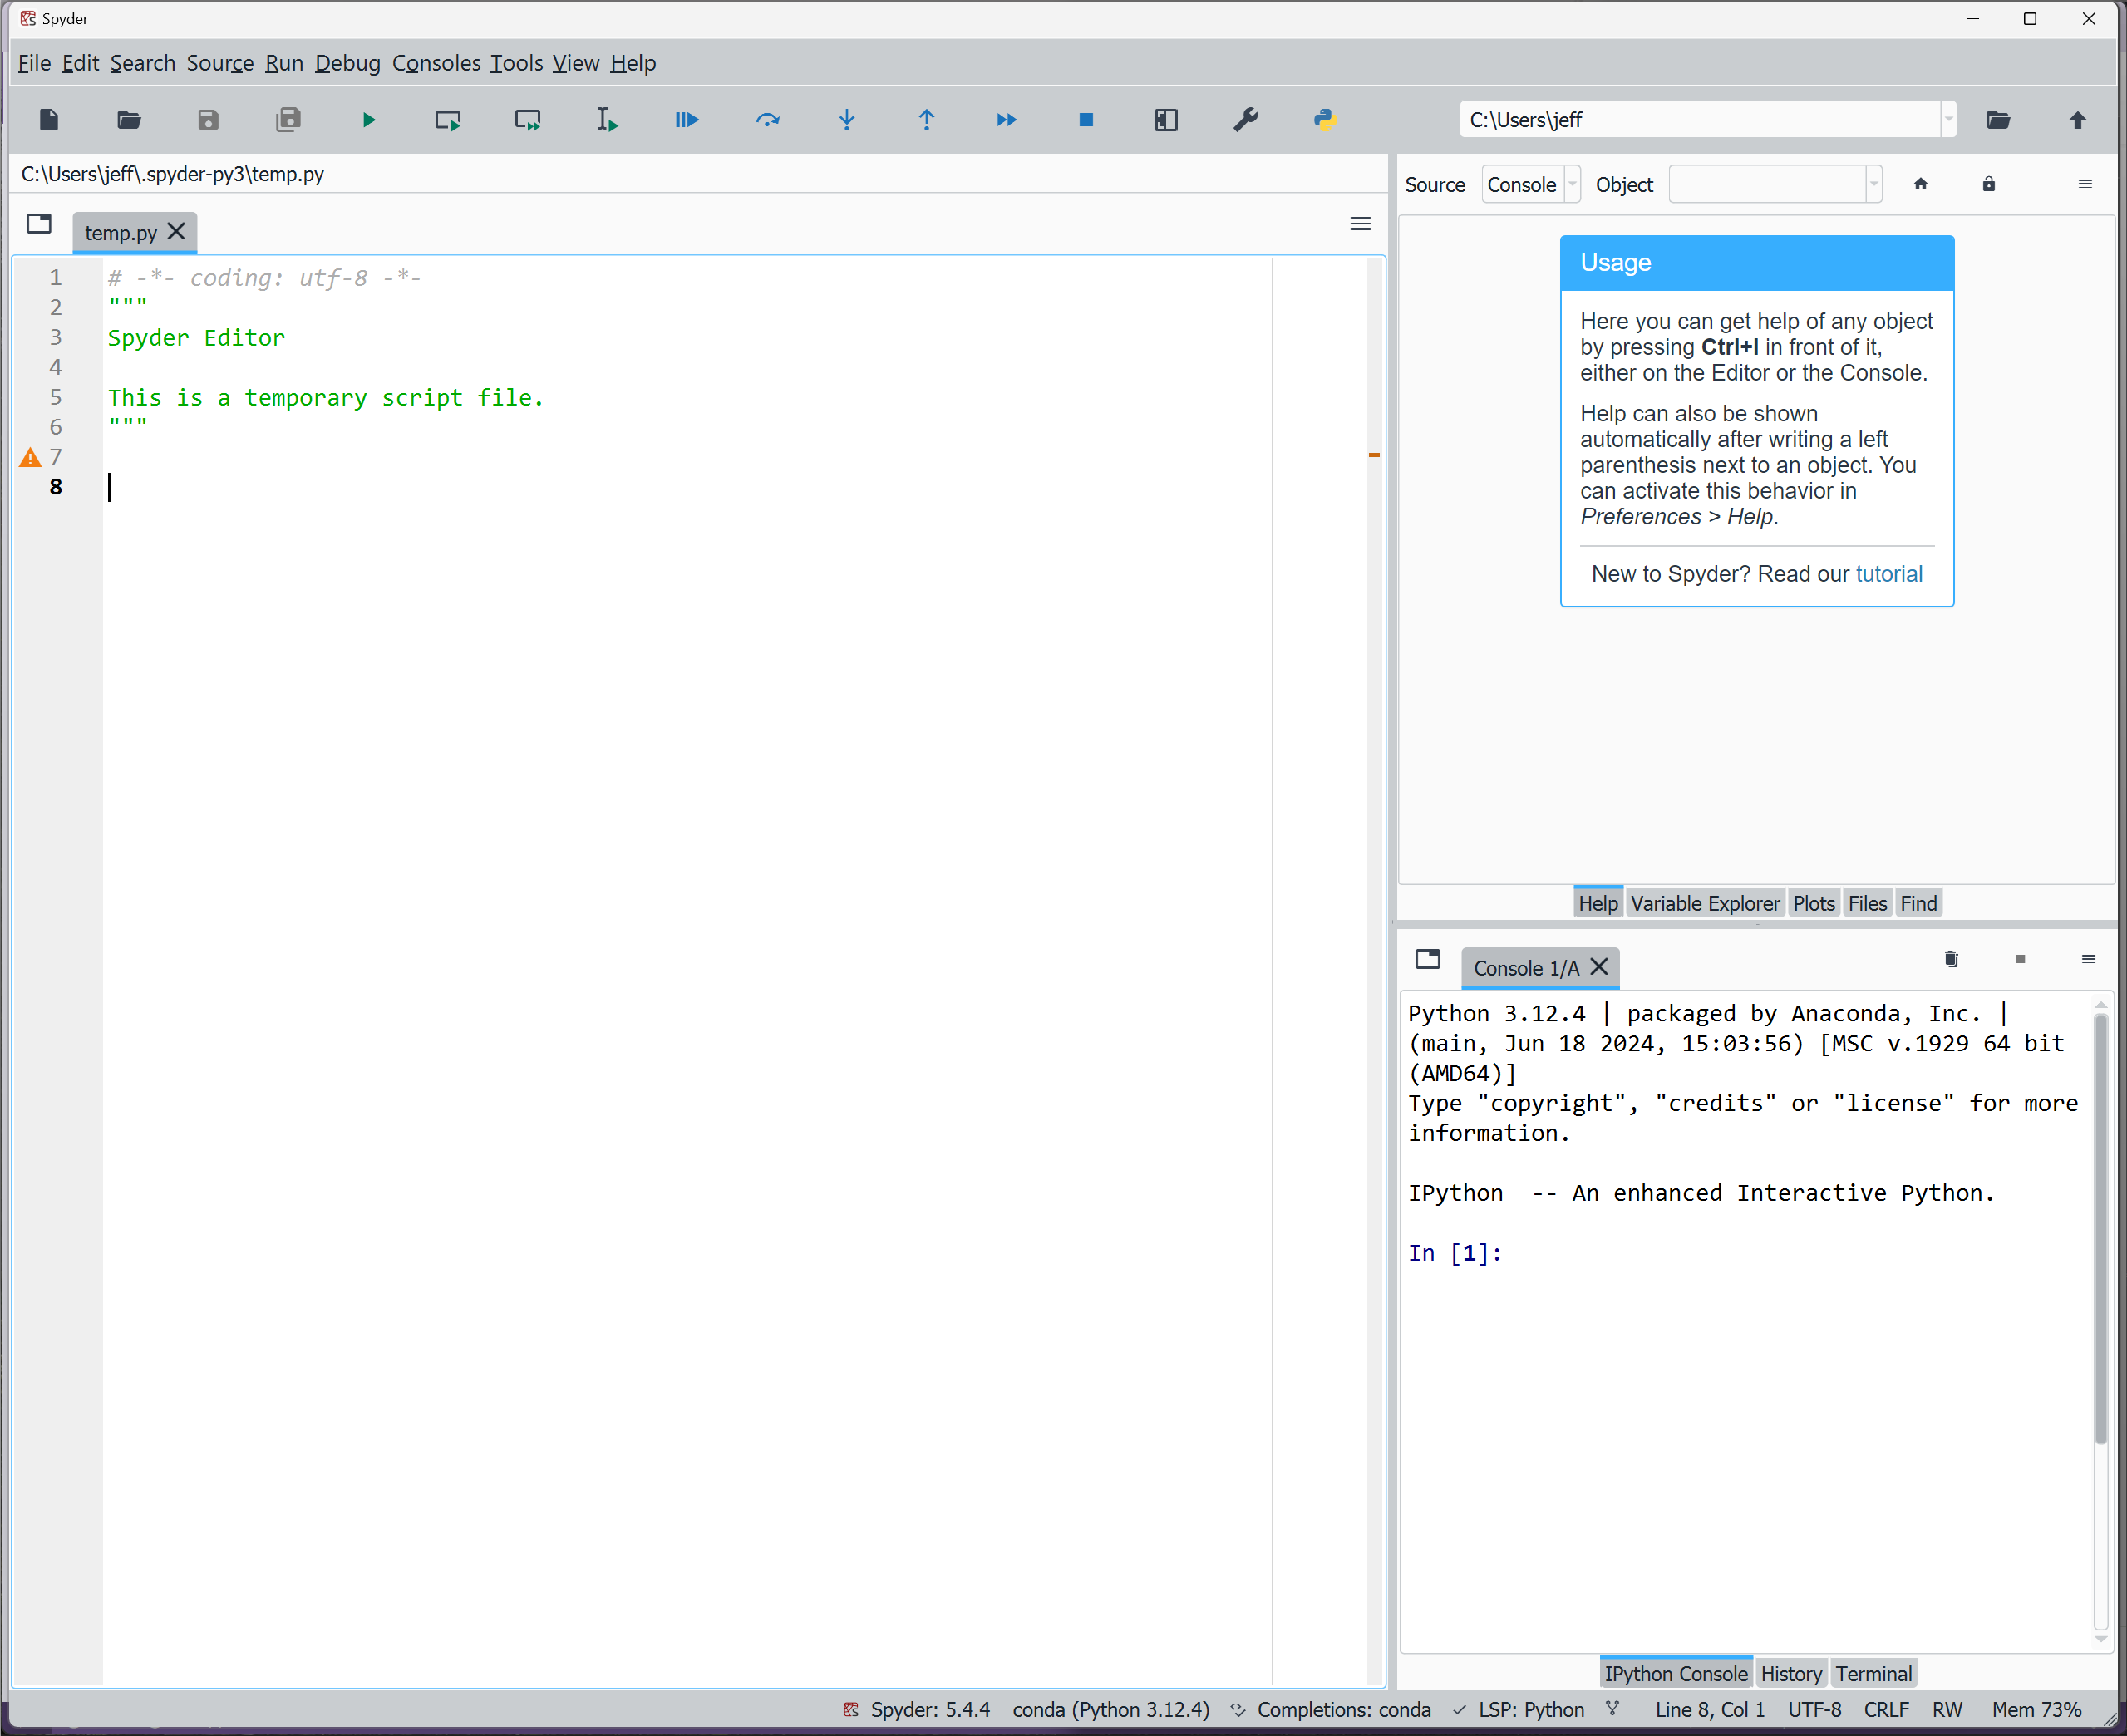Click the Step into function arrow

847,120
